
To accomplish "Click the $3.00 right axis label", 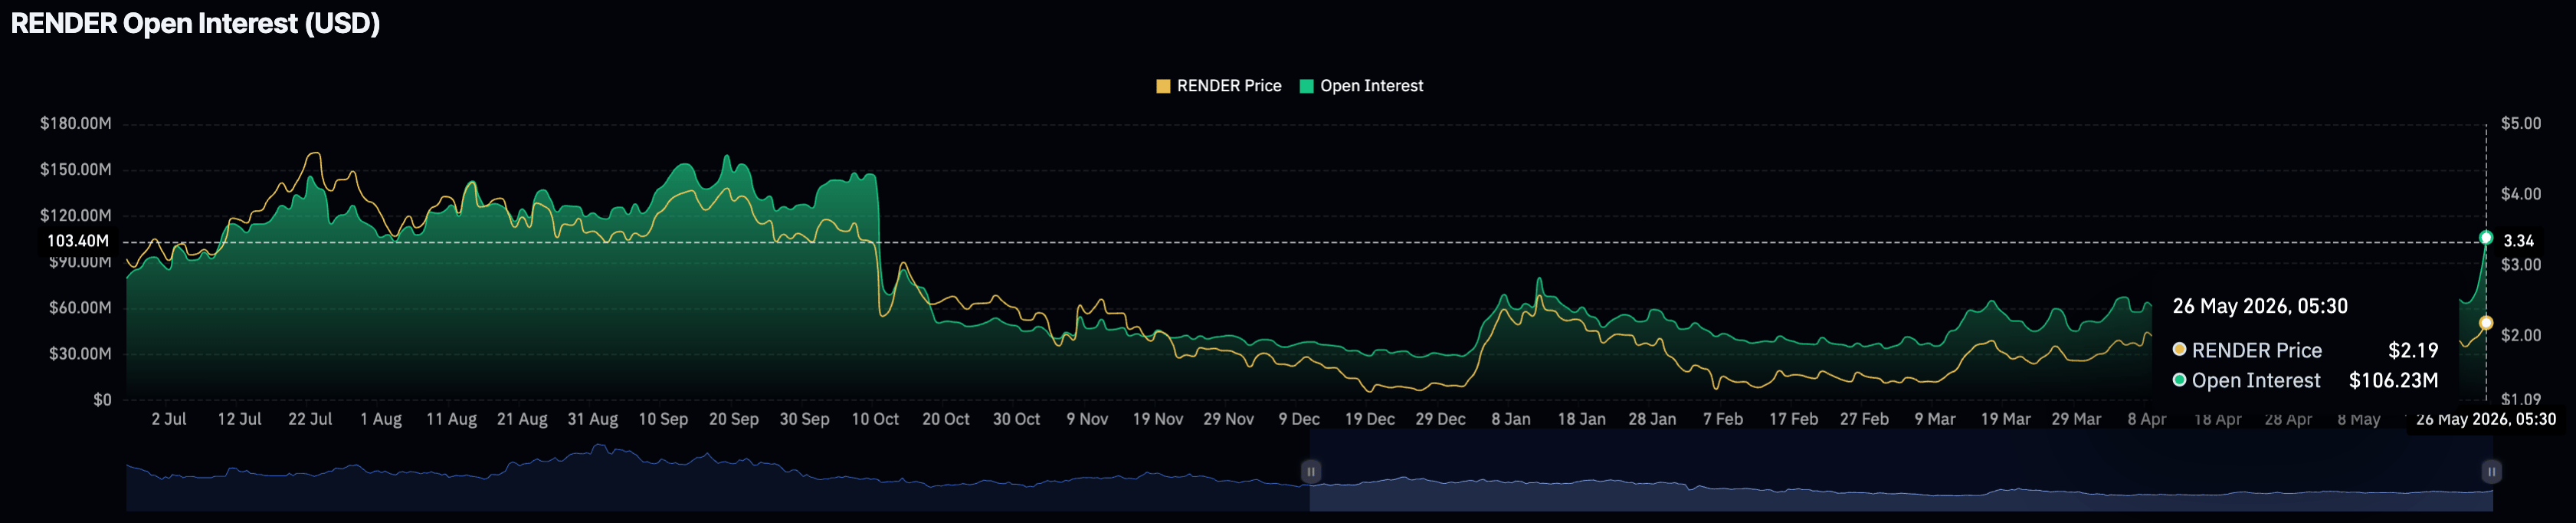I will click(2520, 265).
